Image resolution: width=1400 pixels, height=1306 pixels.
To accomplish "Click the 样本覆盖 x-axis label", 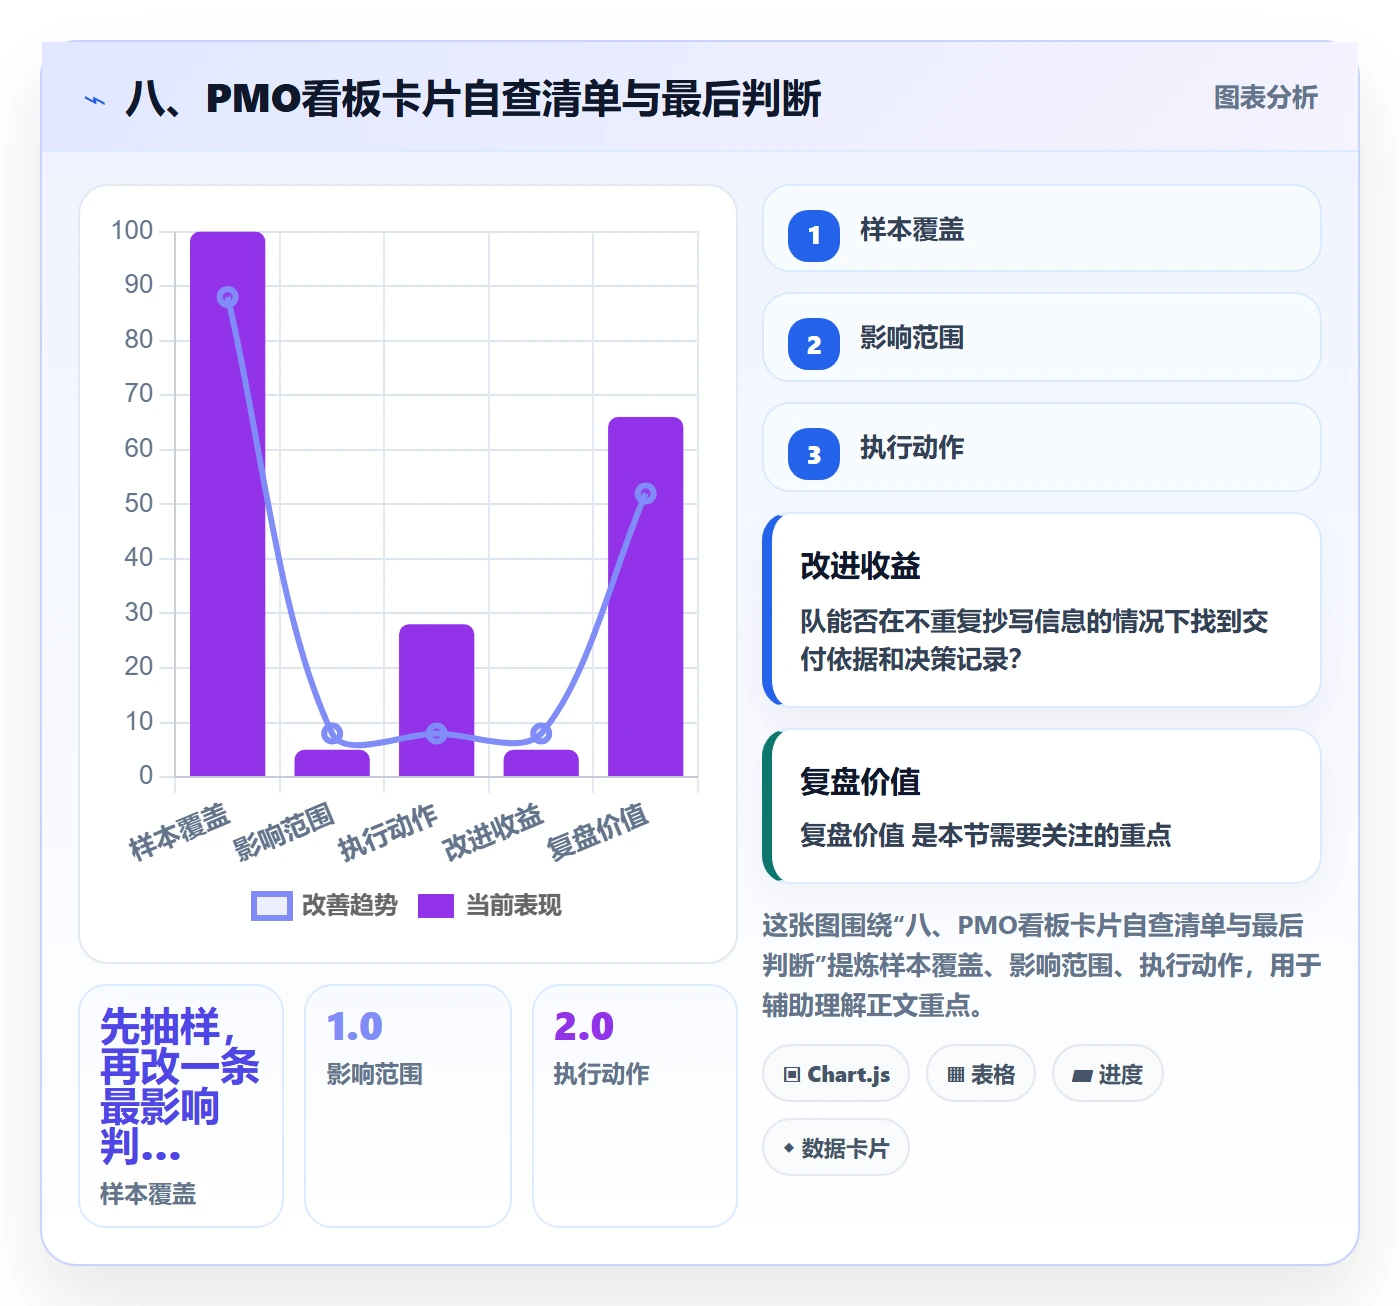I will pos(180,832).
